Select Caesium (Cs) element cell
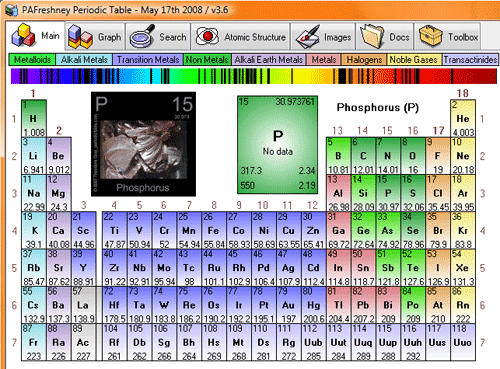 coord(34,305)
